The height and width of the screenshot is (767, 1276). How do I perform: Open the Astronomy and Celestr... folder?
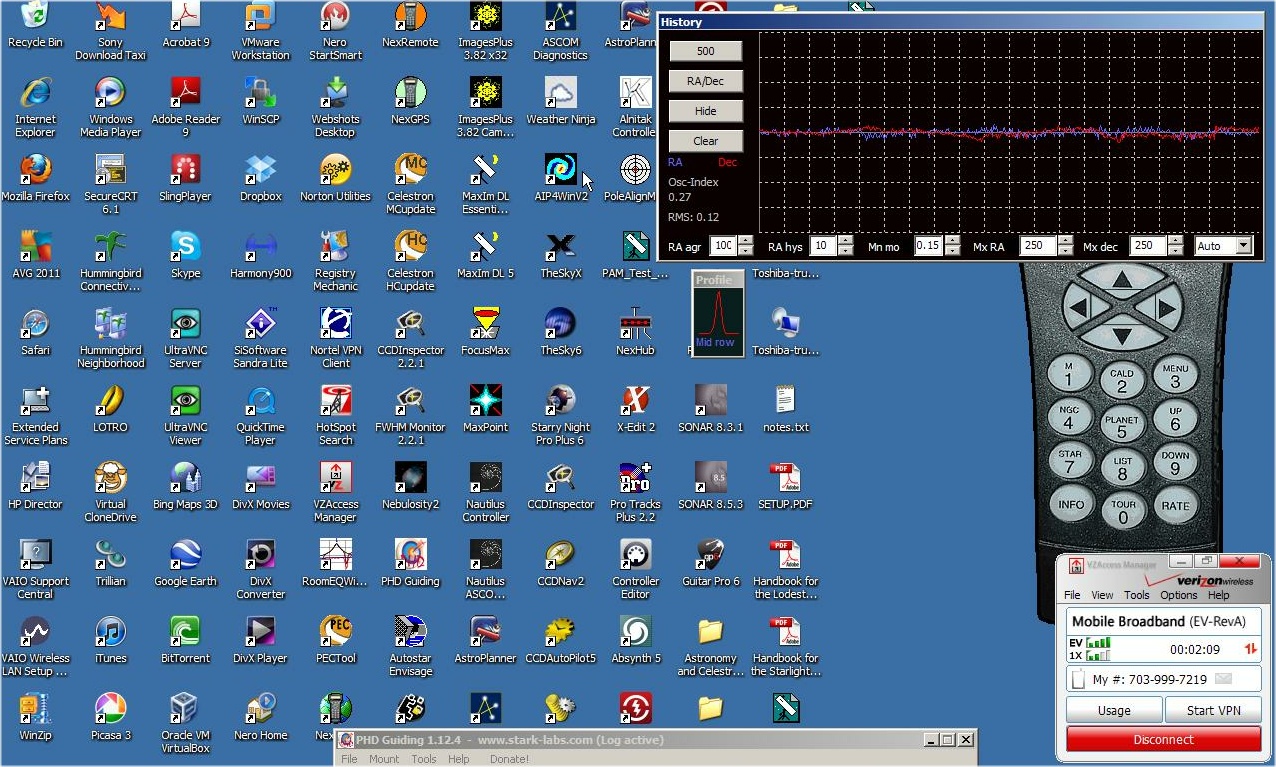tap(710, 646)
